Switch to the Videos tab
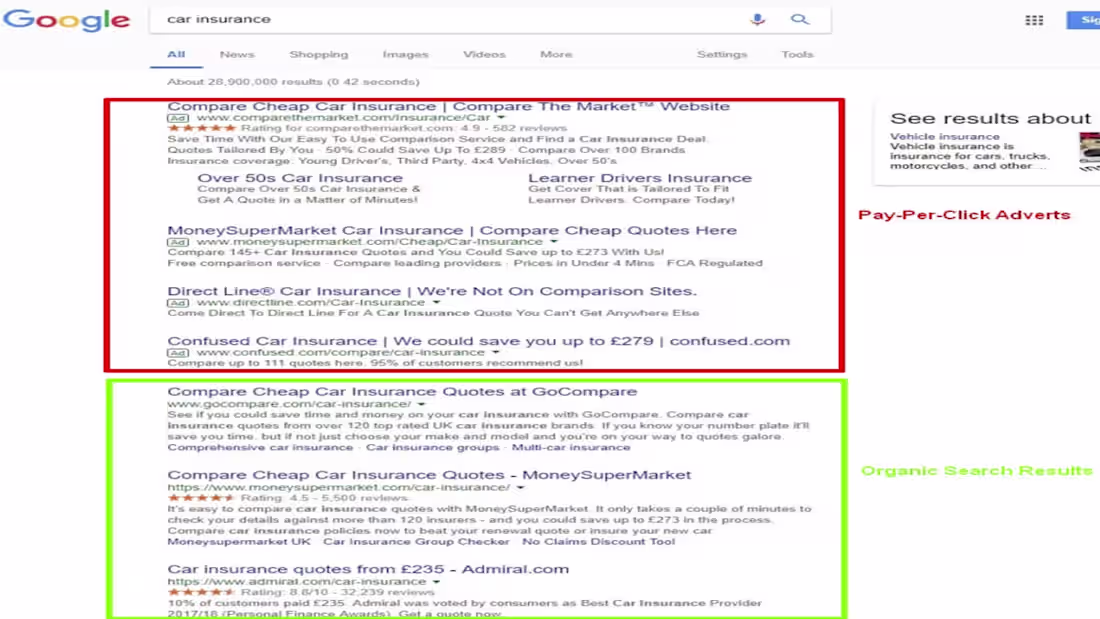Image resolution: width=1100 pixels, height=619 pixels. pos(484,54)
